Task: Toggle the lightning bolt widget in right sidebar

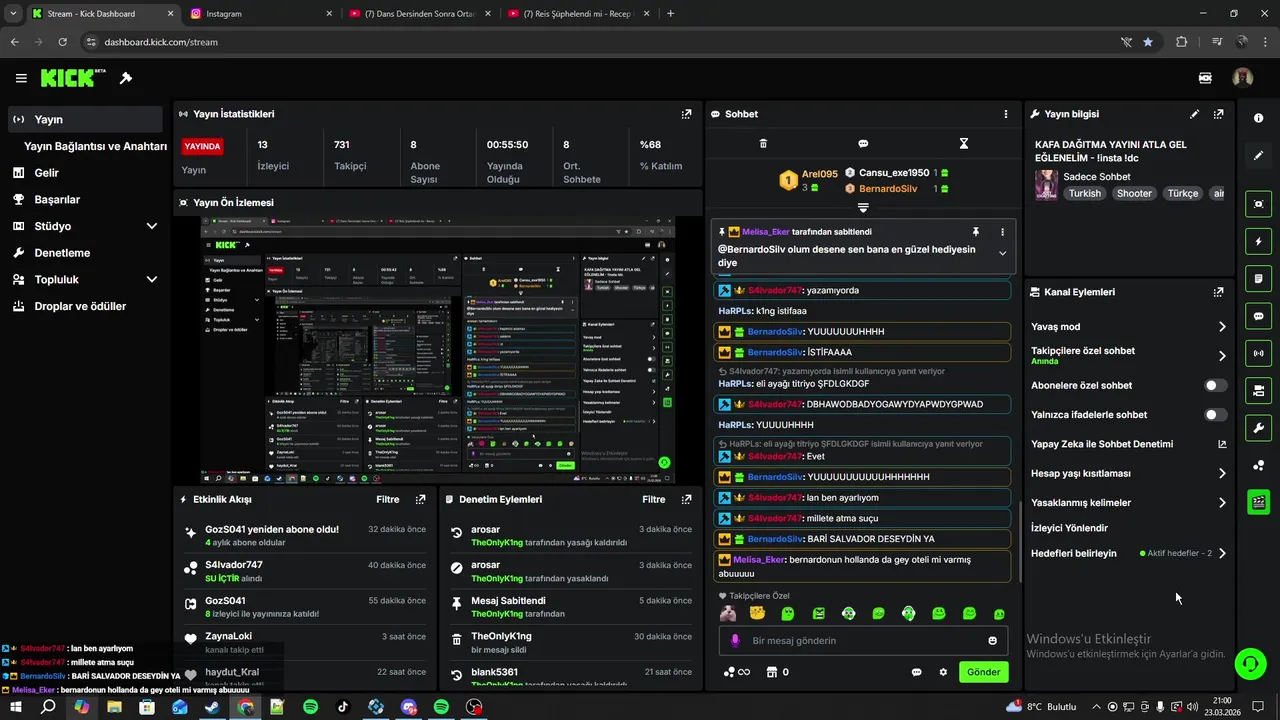Action: pos(1258,241)
